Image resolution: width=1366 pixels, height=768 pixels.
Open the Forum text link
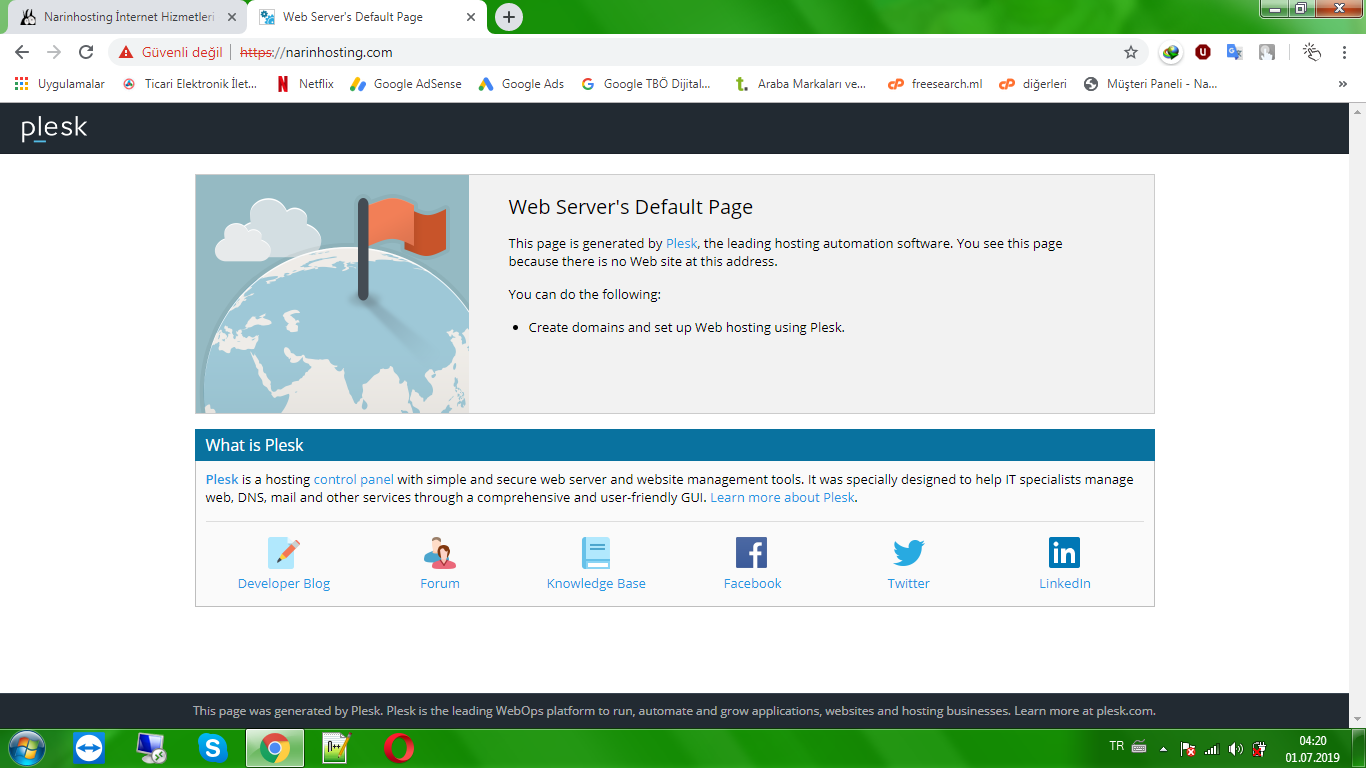click(x=440, y=583)
